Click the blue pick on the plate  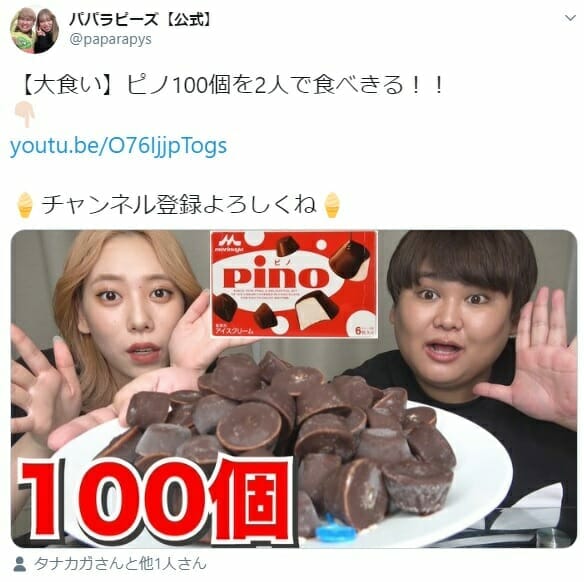pos(335,529)
